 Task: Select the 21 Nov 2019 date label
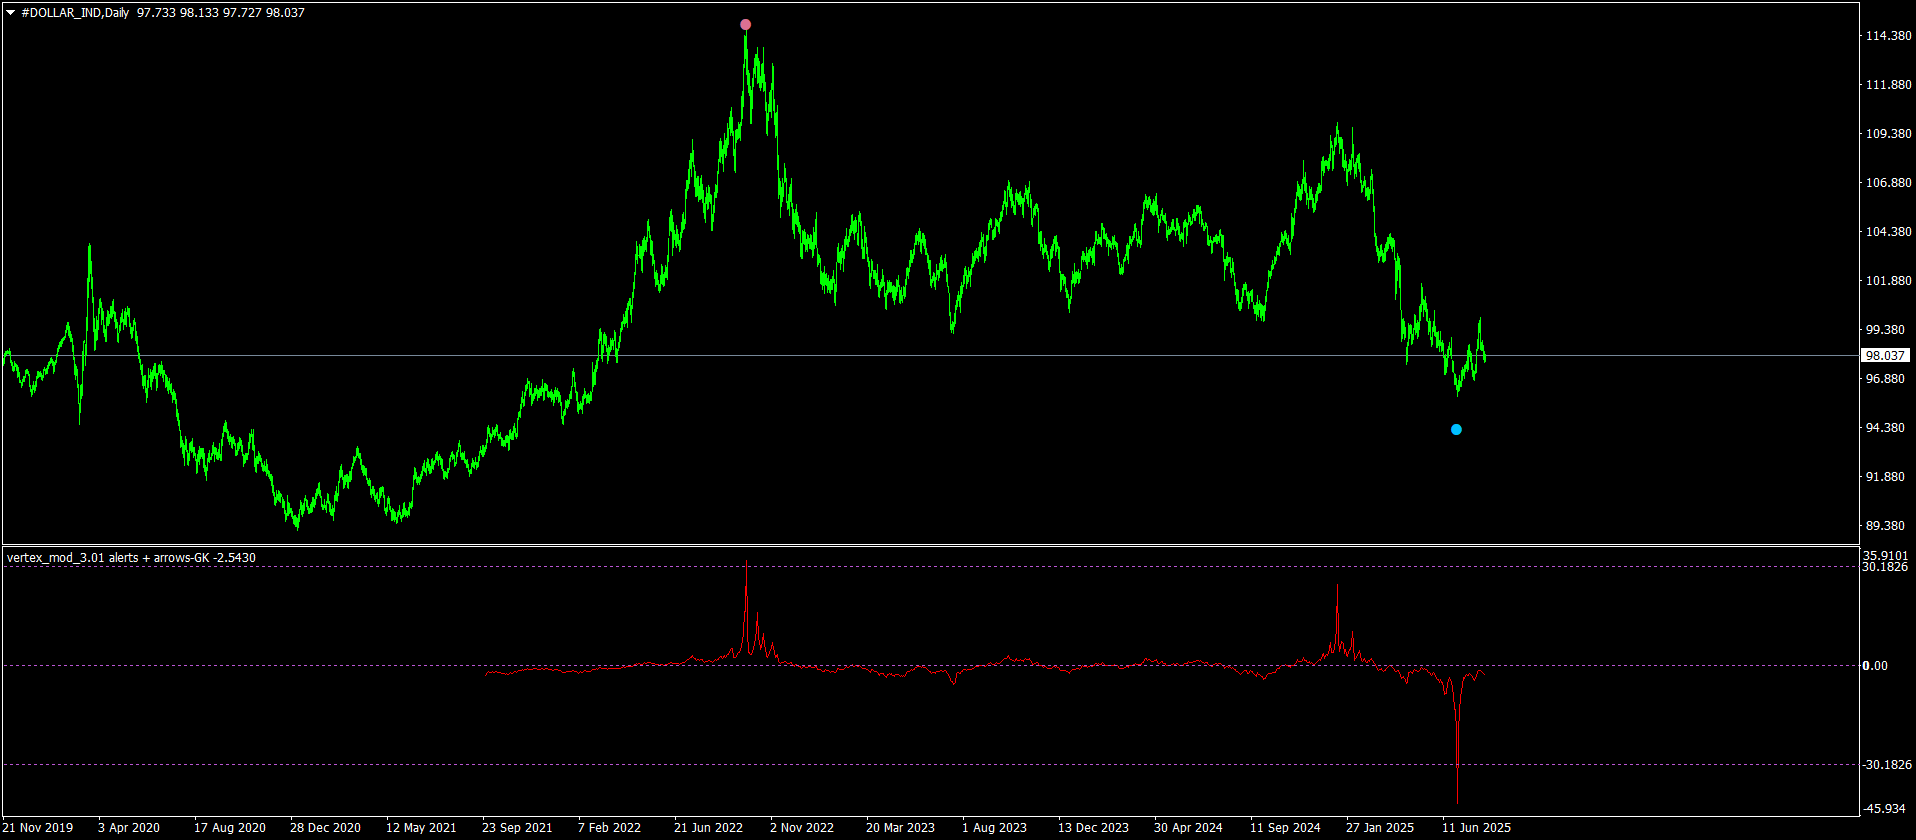pyautogui.click(x=38, y=828)
